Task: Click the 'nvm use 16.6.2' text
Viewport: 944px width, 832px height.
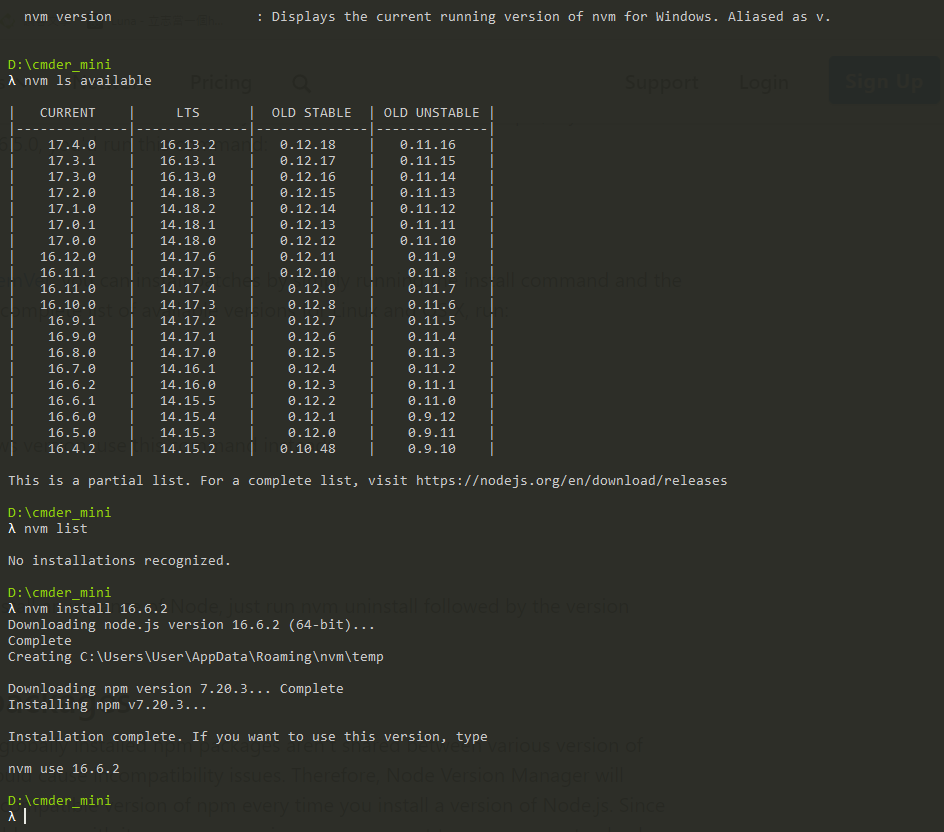Action: pyautogui.click(x=64, y=768)
